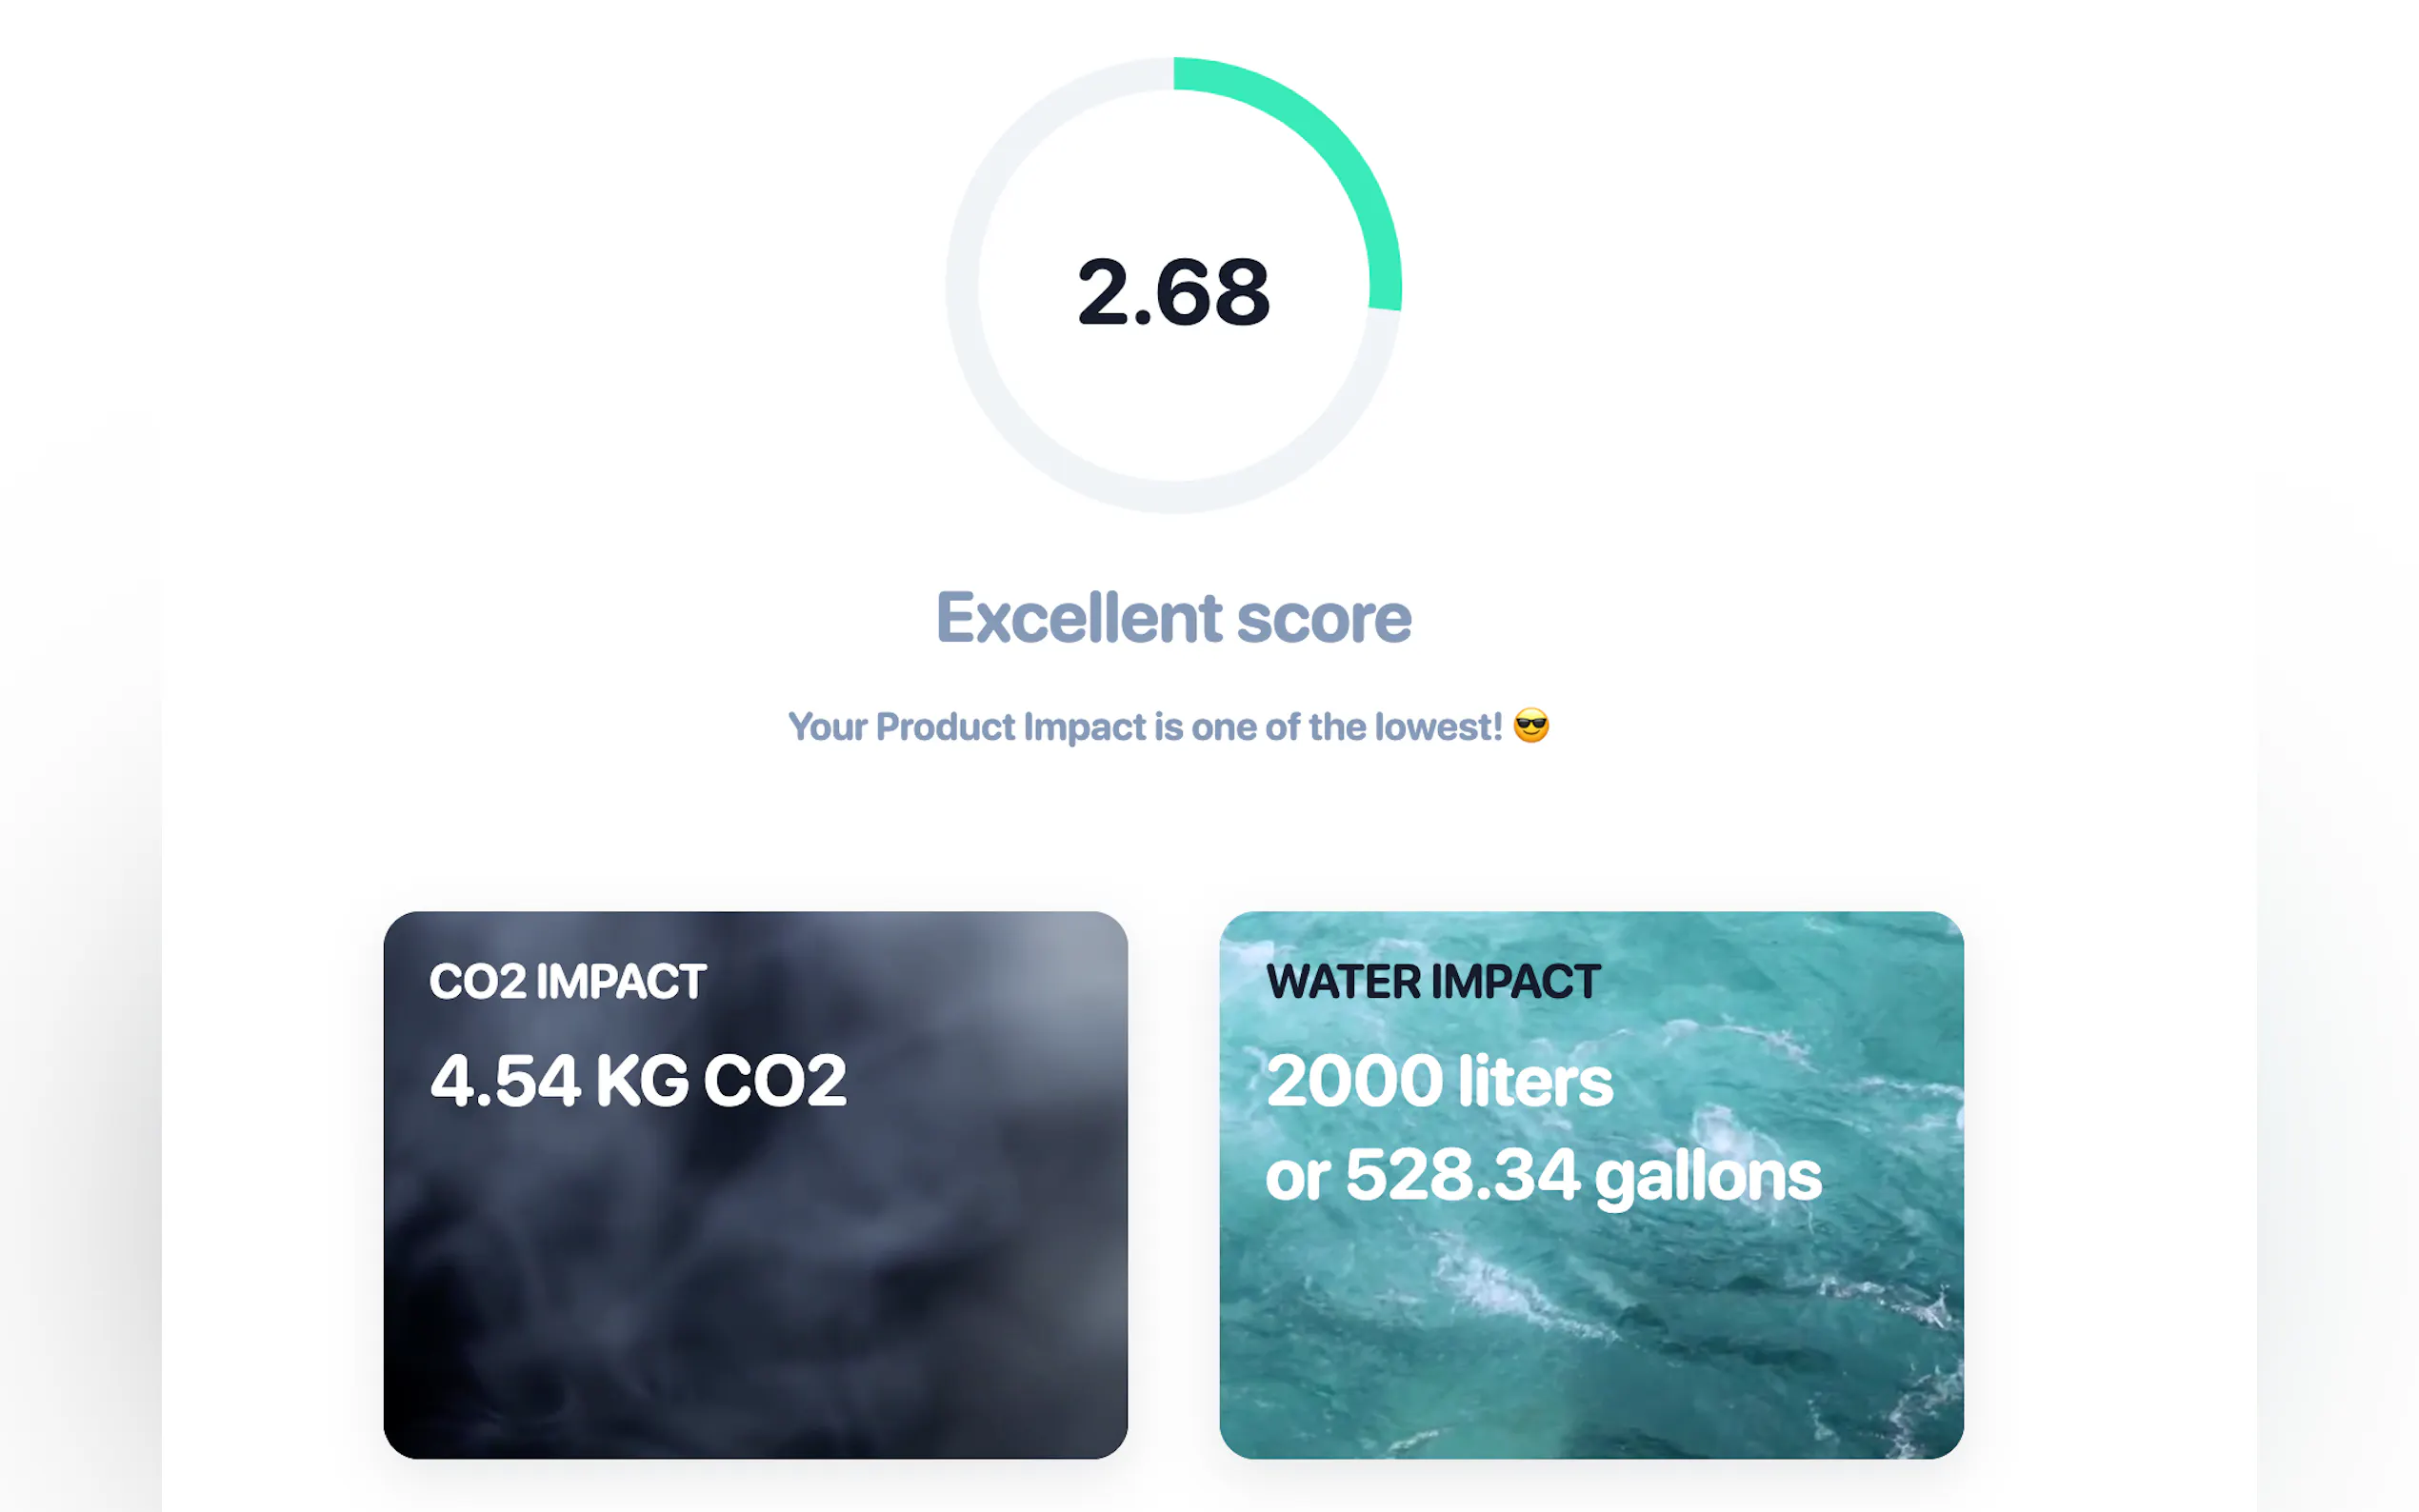Viewport: 2419px width, 1512px height.
Task: Click the word "liters" on water card
Action: [x=1535, y=1081]
